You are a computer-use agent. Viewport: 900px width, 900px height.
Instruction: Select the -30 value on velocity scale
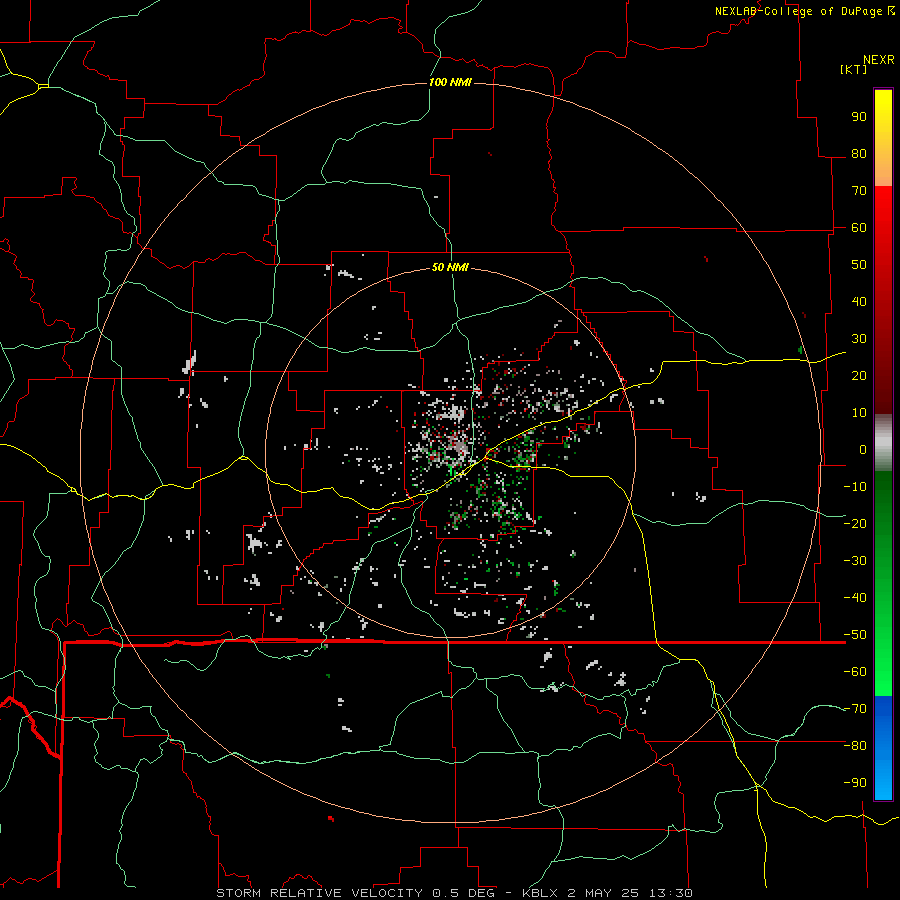(x=855, y=561)
